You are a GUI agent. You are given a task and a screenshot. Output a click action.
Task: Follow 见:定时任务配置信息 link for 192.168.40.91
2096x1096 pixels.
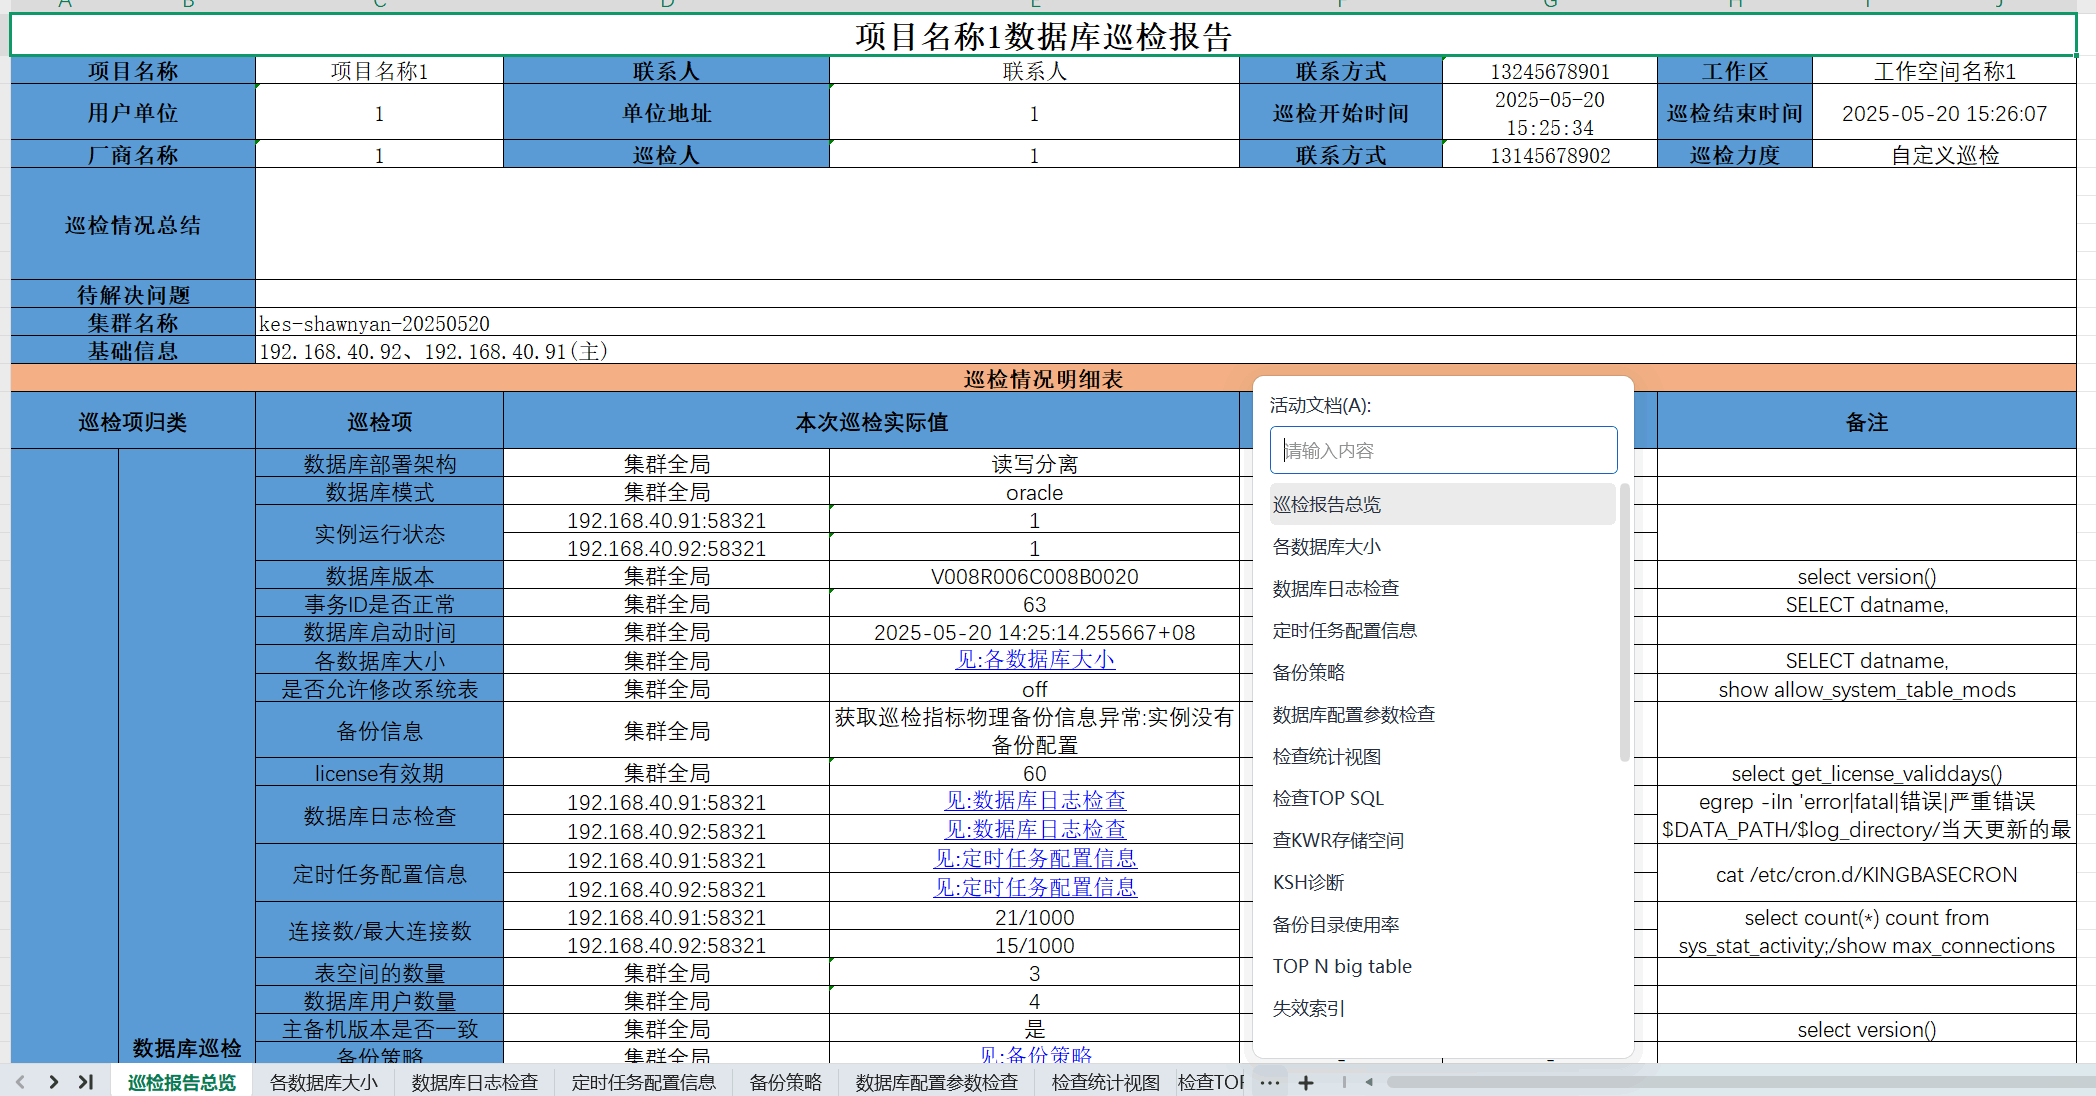(1034, 859)
